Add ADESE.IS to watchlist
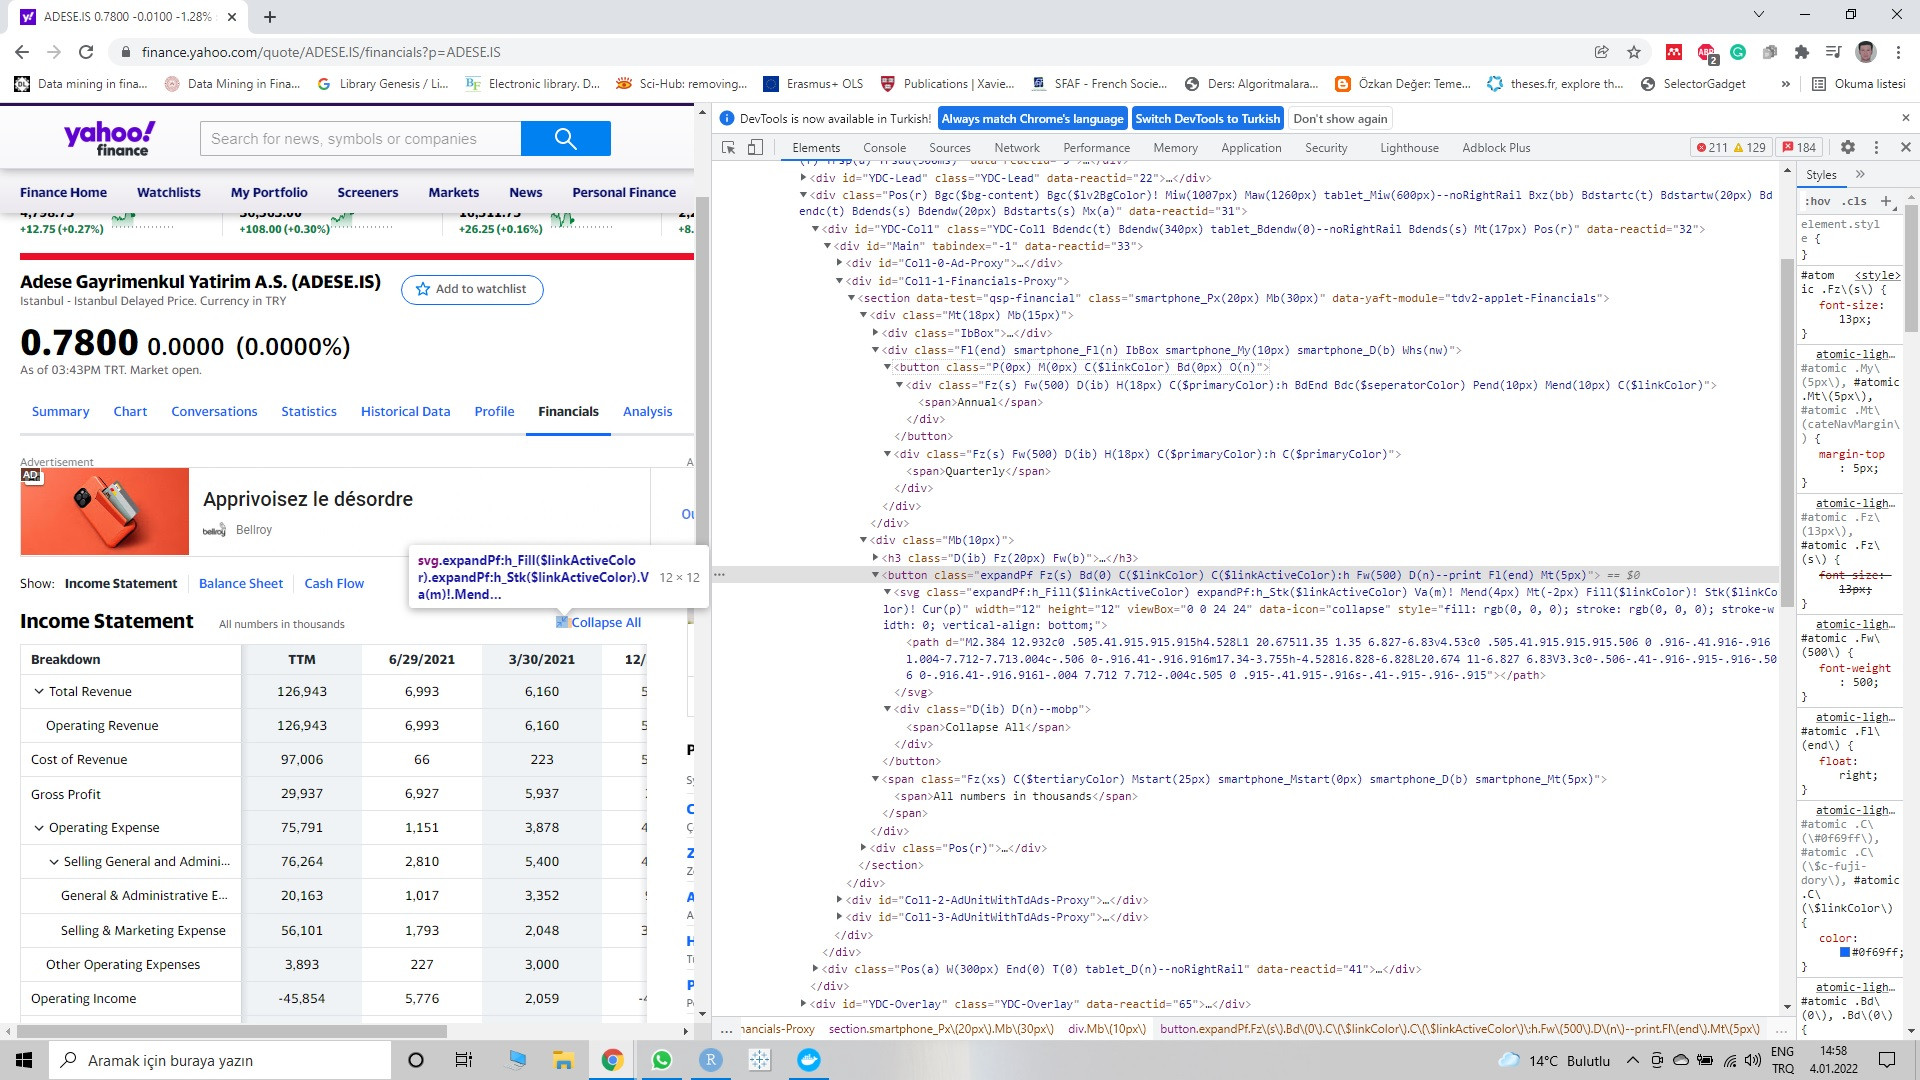 pos(472,289)
